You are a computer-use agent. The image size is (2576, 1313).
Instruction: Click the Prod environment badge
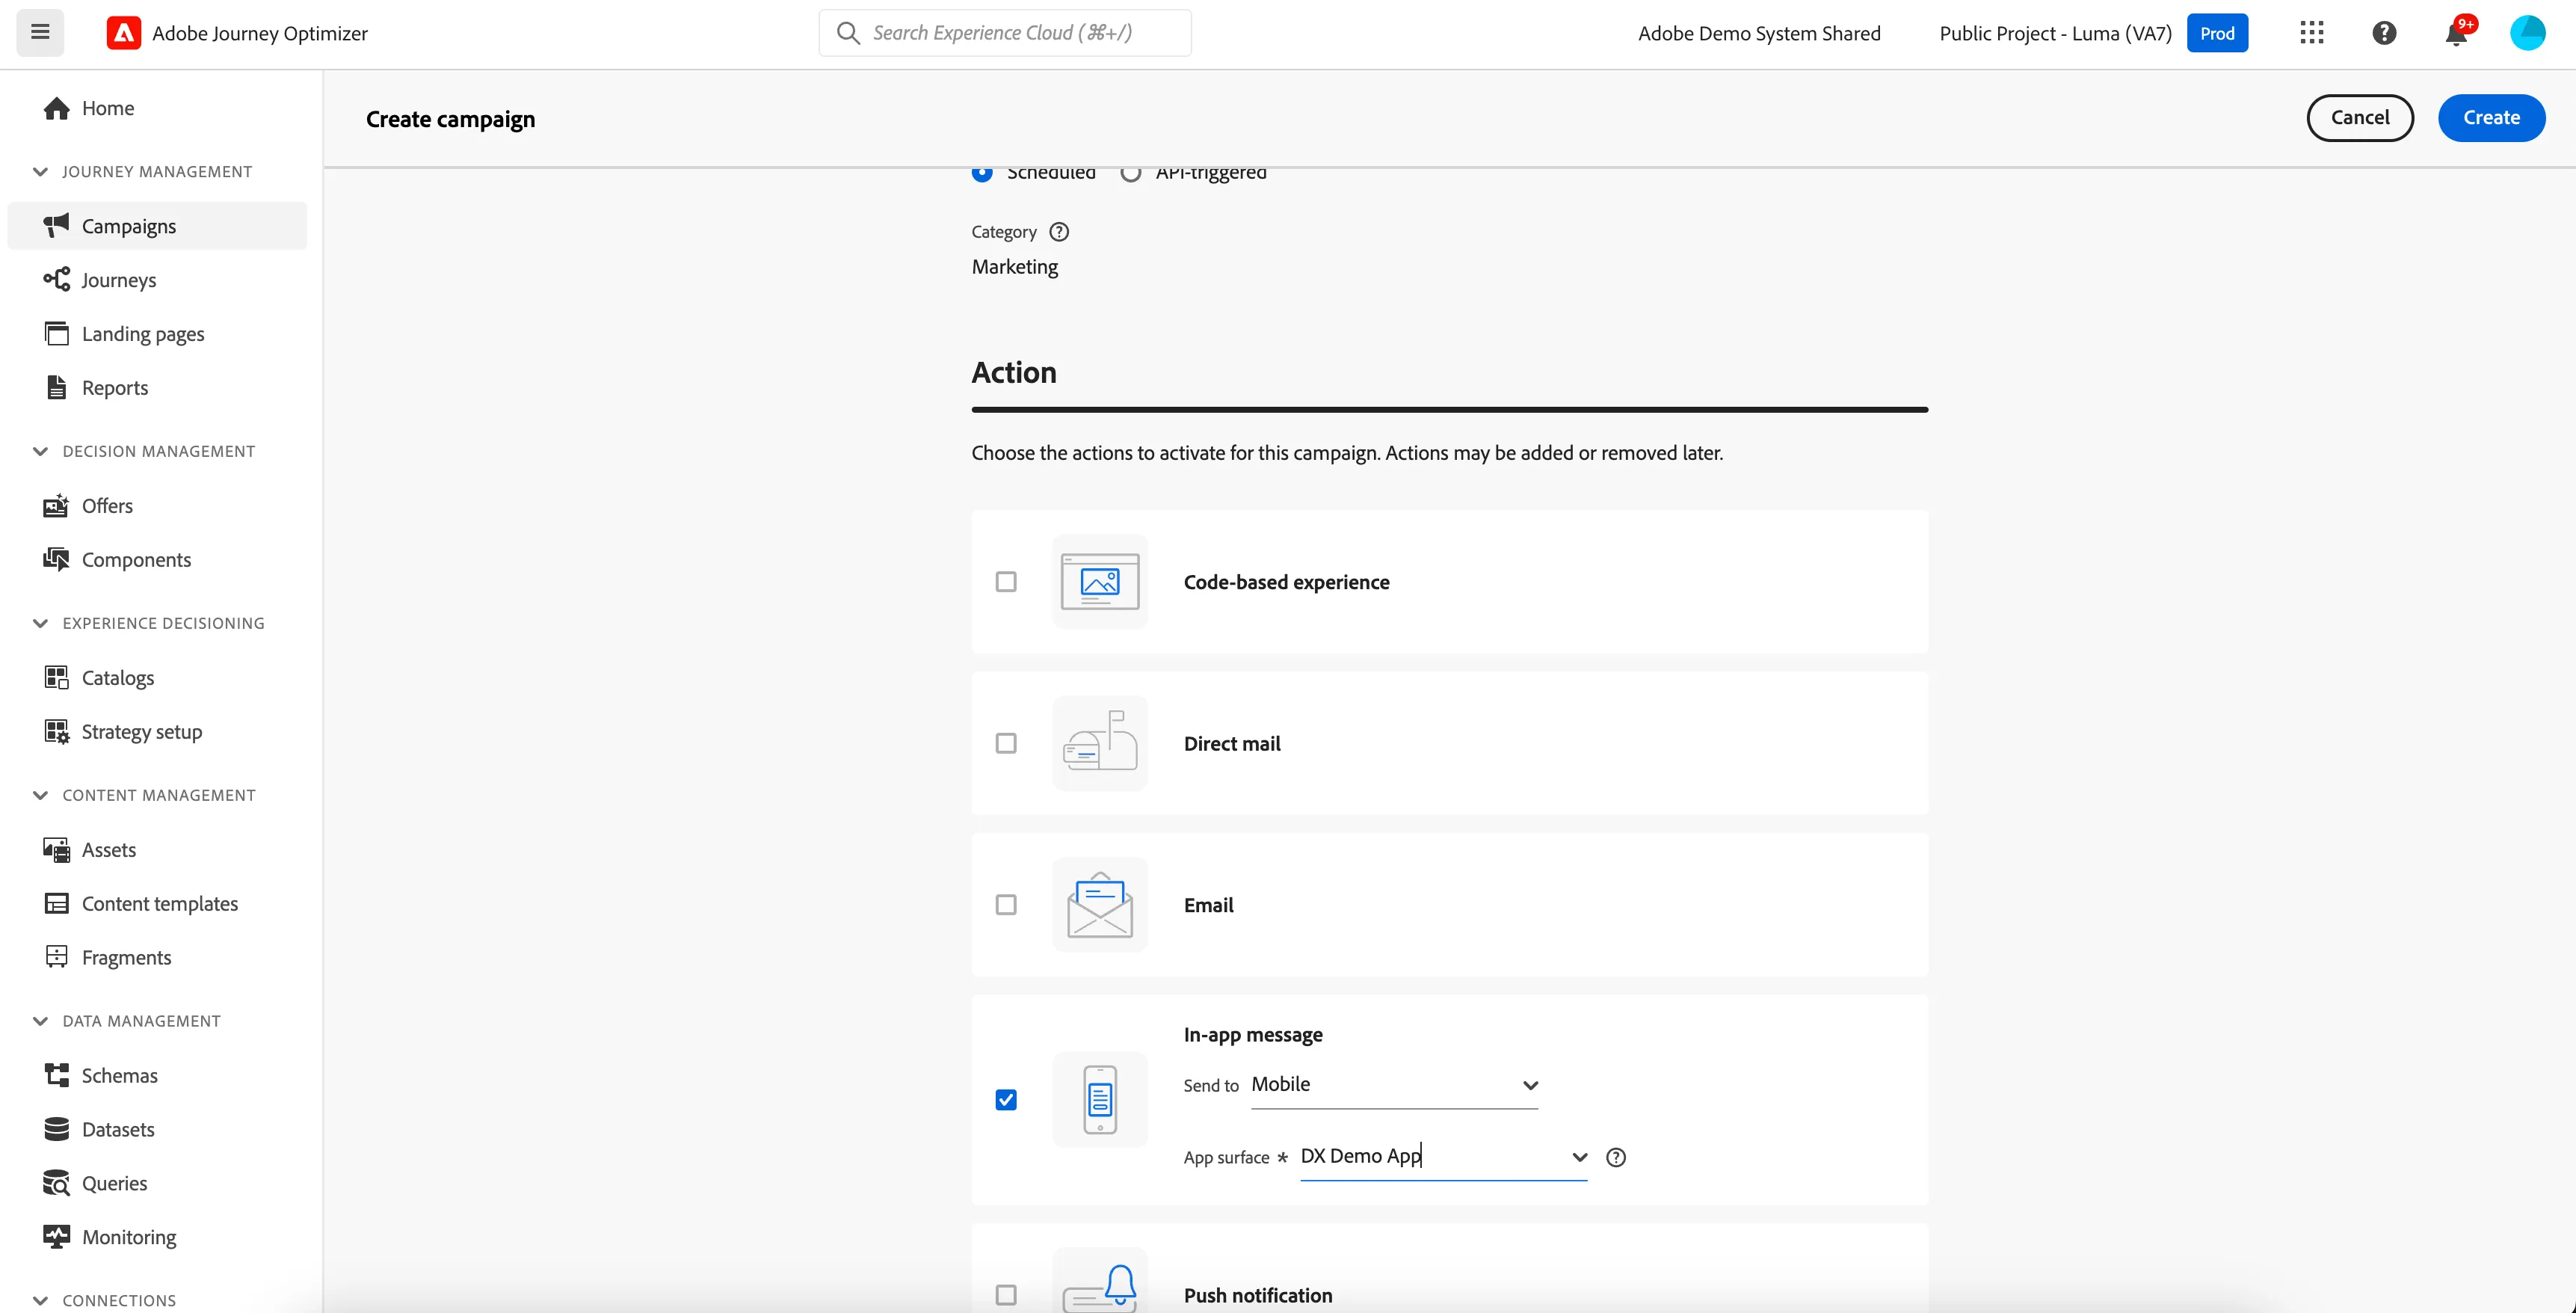click(x=2217, y=33)
